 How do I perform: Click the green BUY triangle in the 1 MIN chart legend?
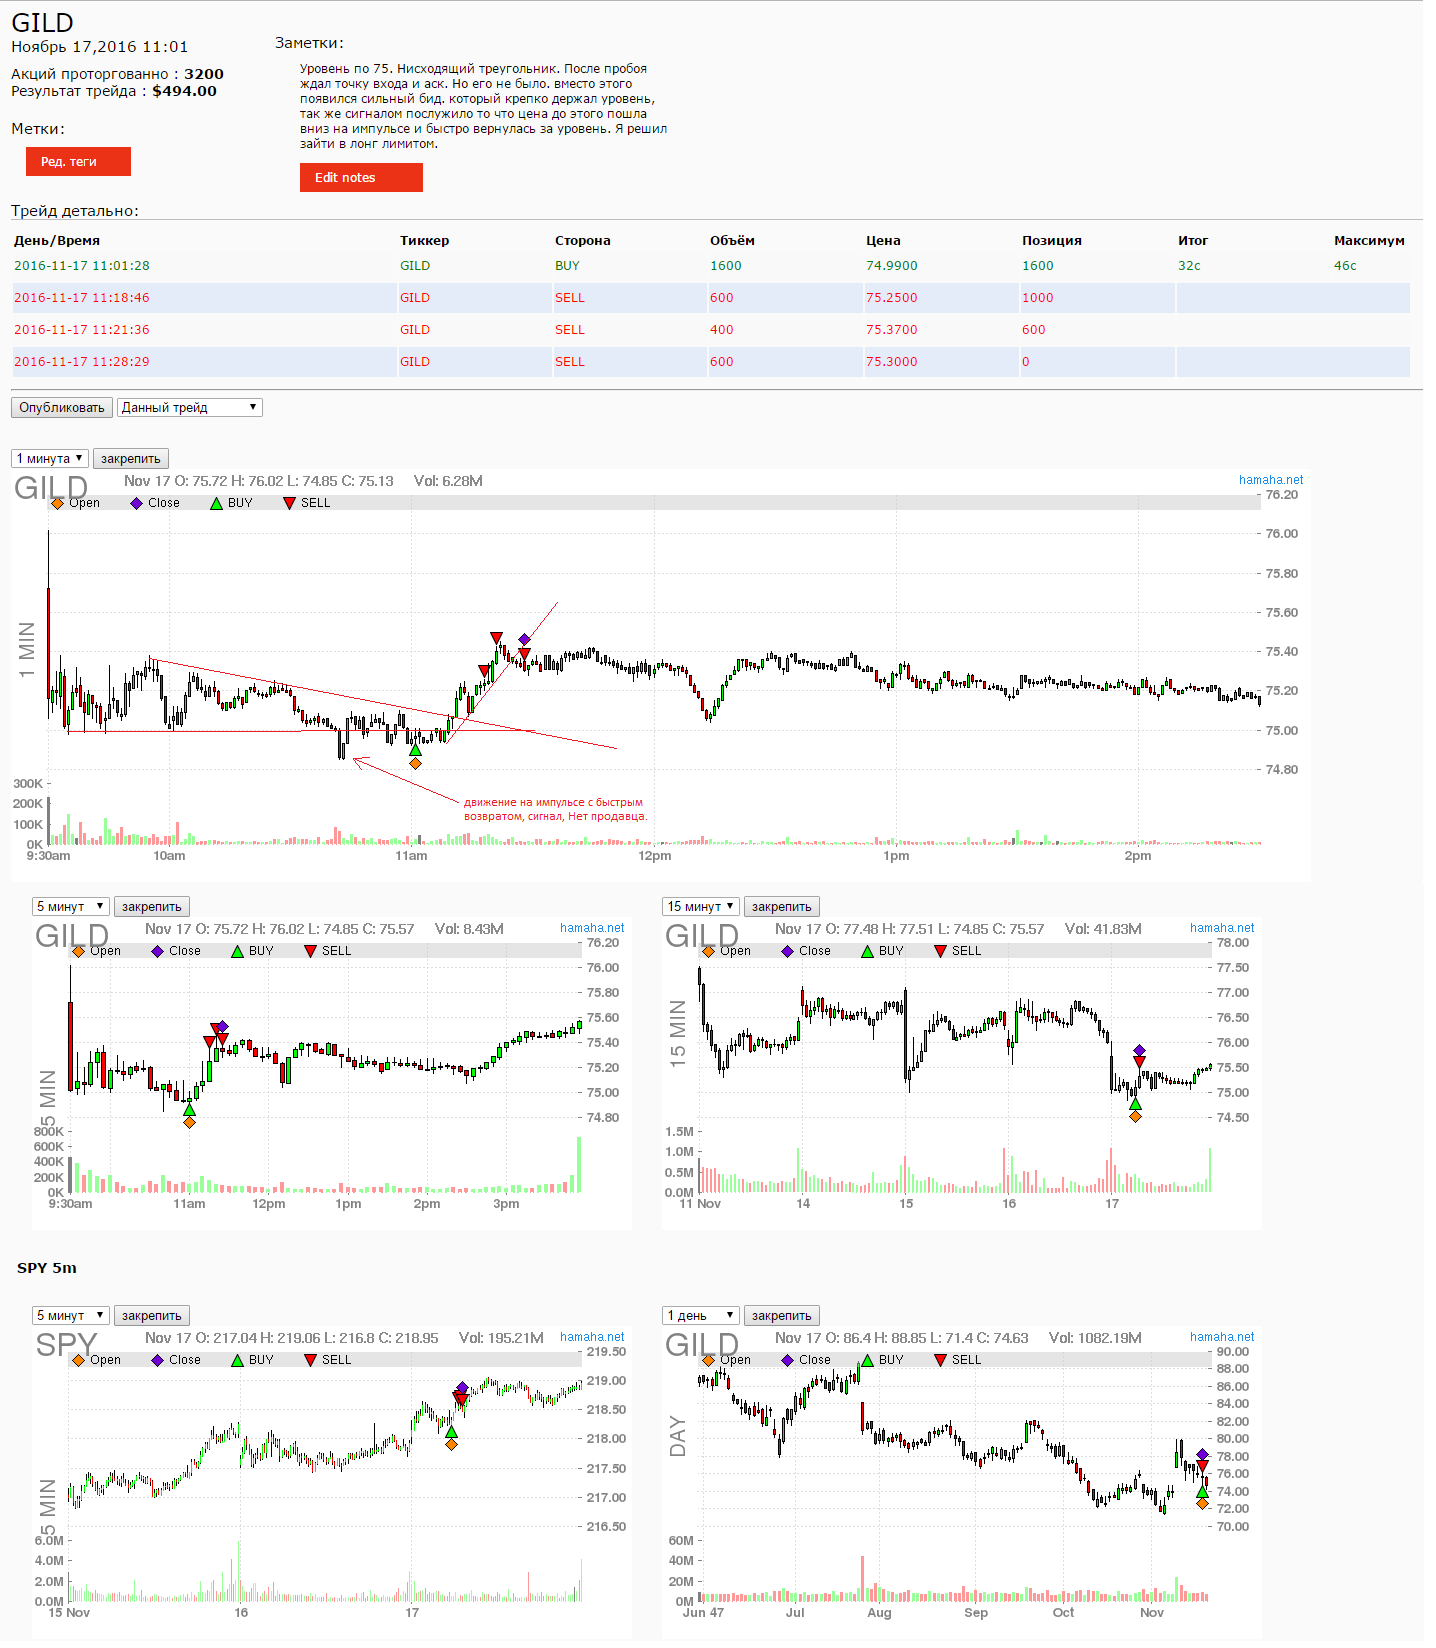click(216, 503)
